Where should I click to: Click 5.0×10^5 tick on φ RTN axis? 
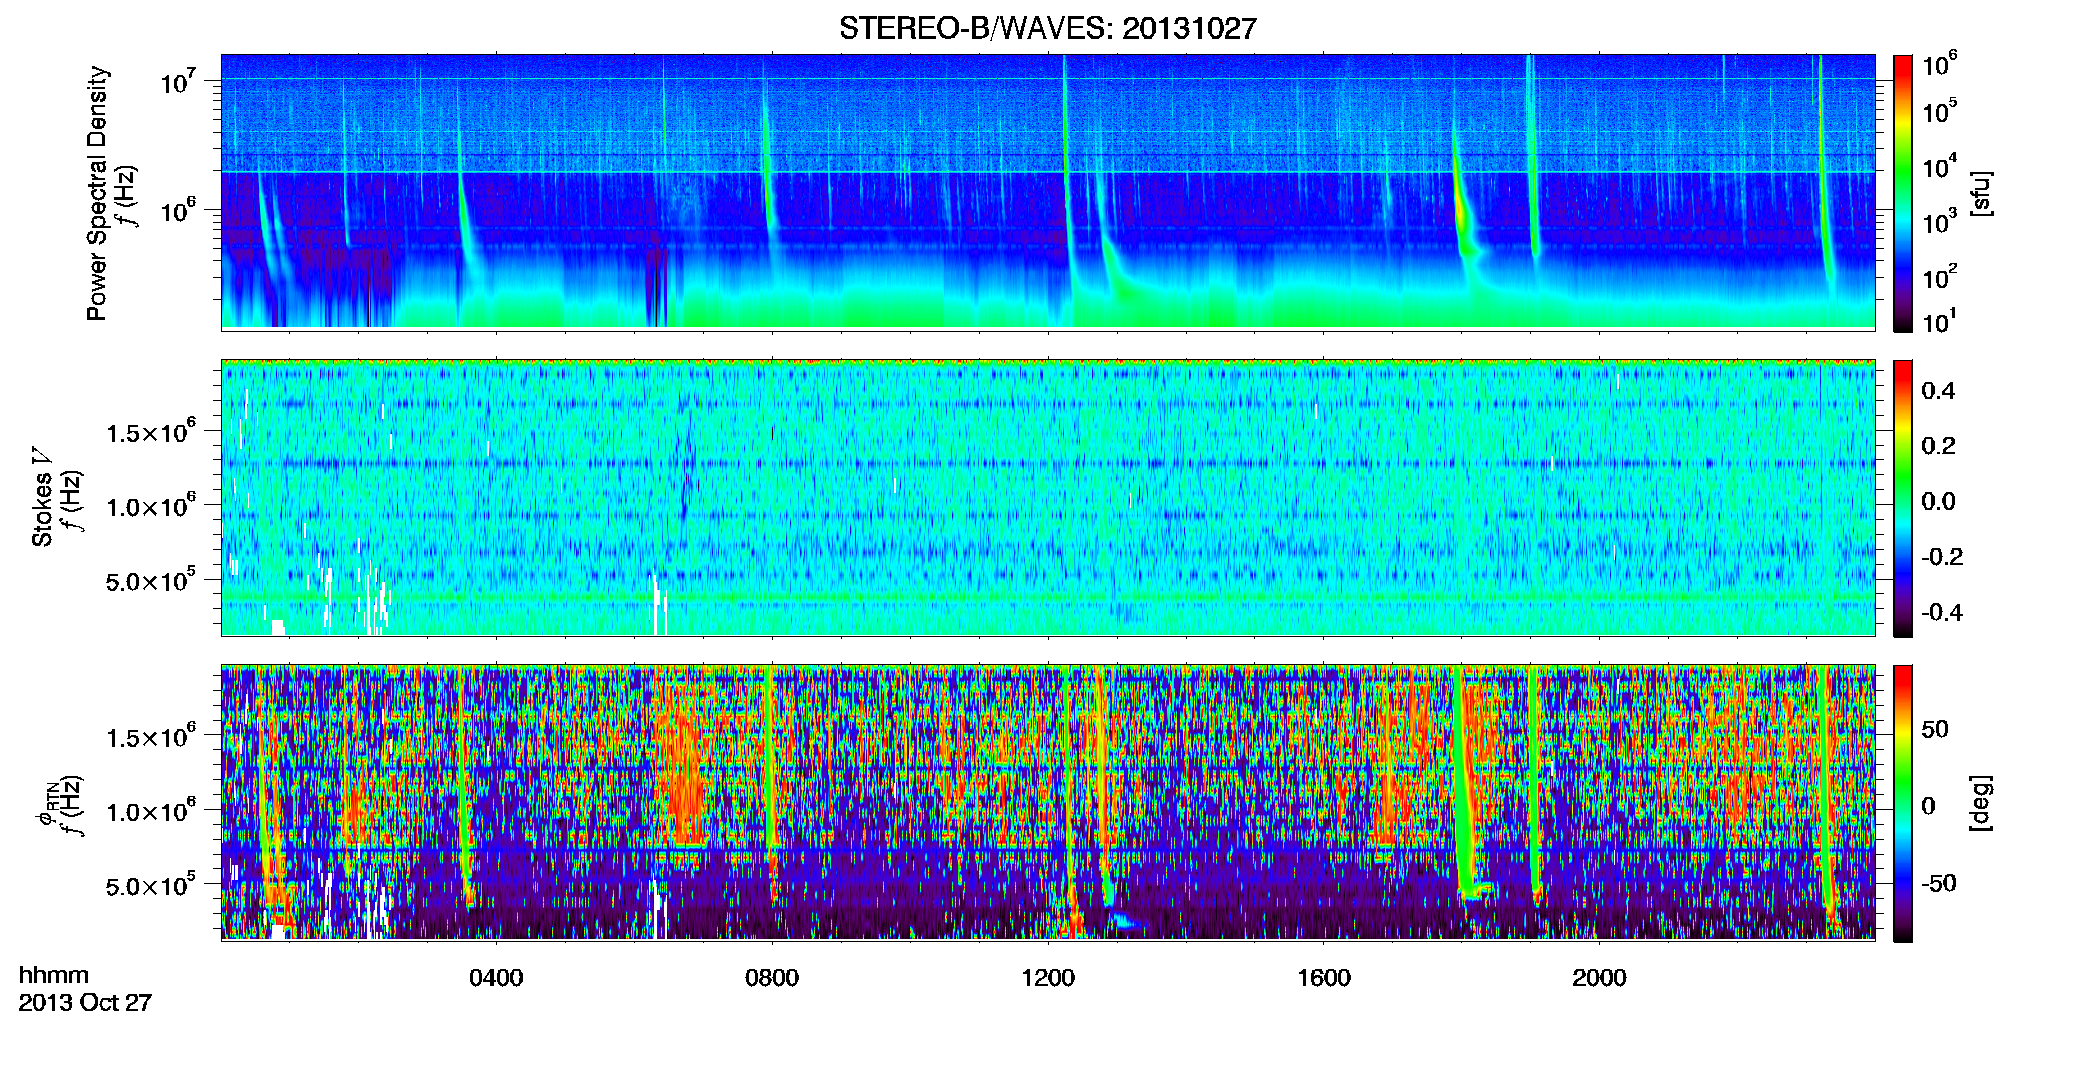pos(151,885)
